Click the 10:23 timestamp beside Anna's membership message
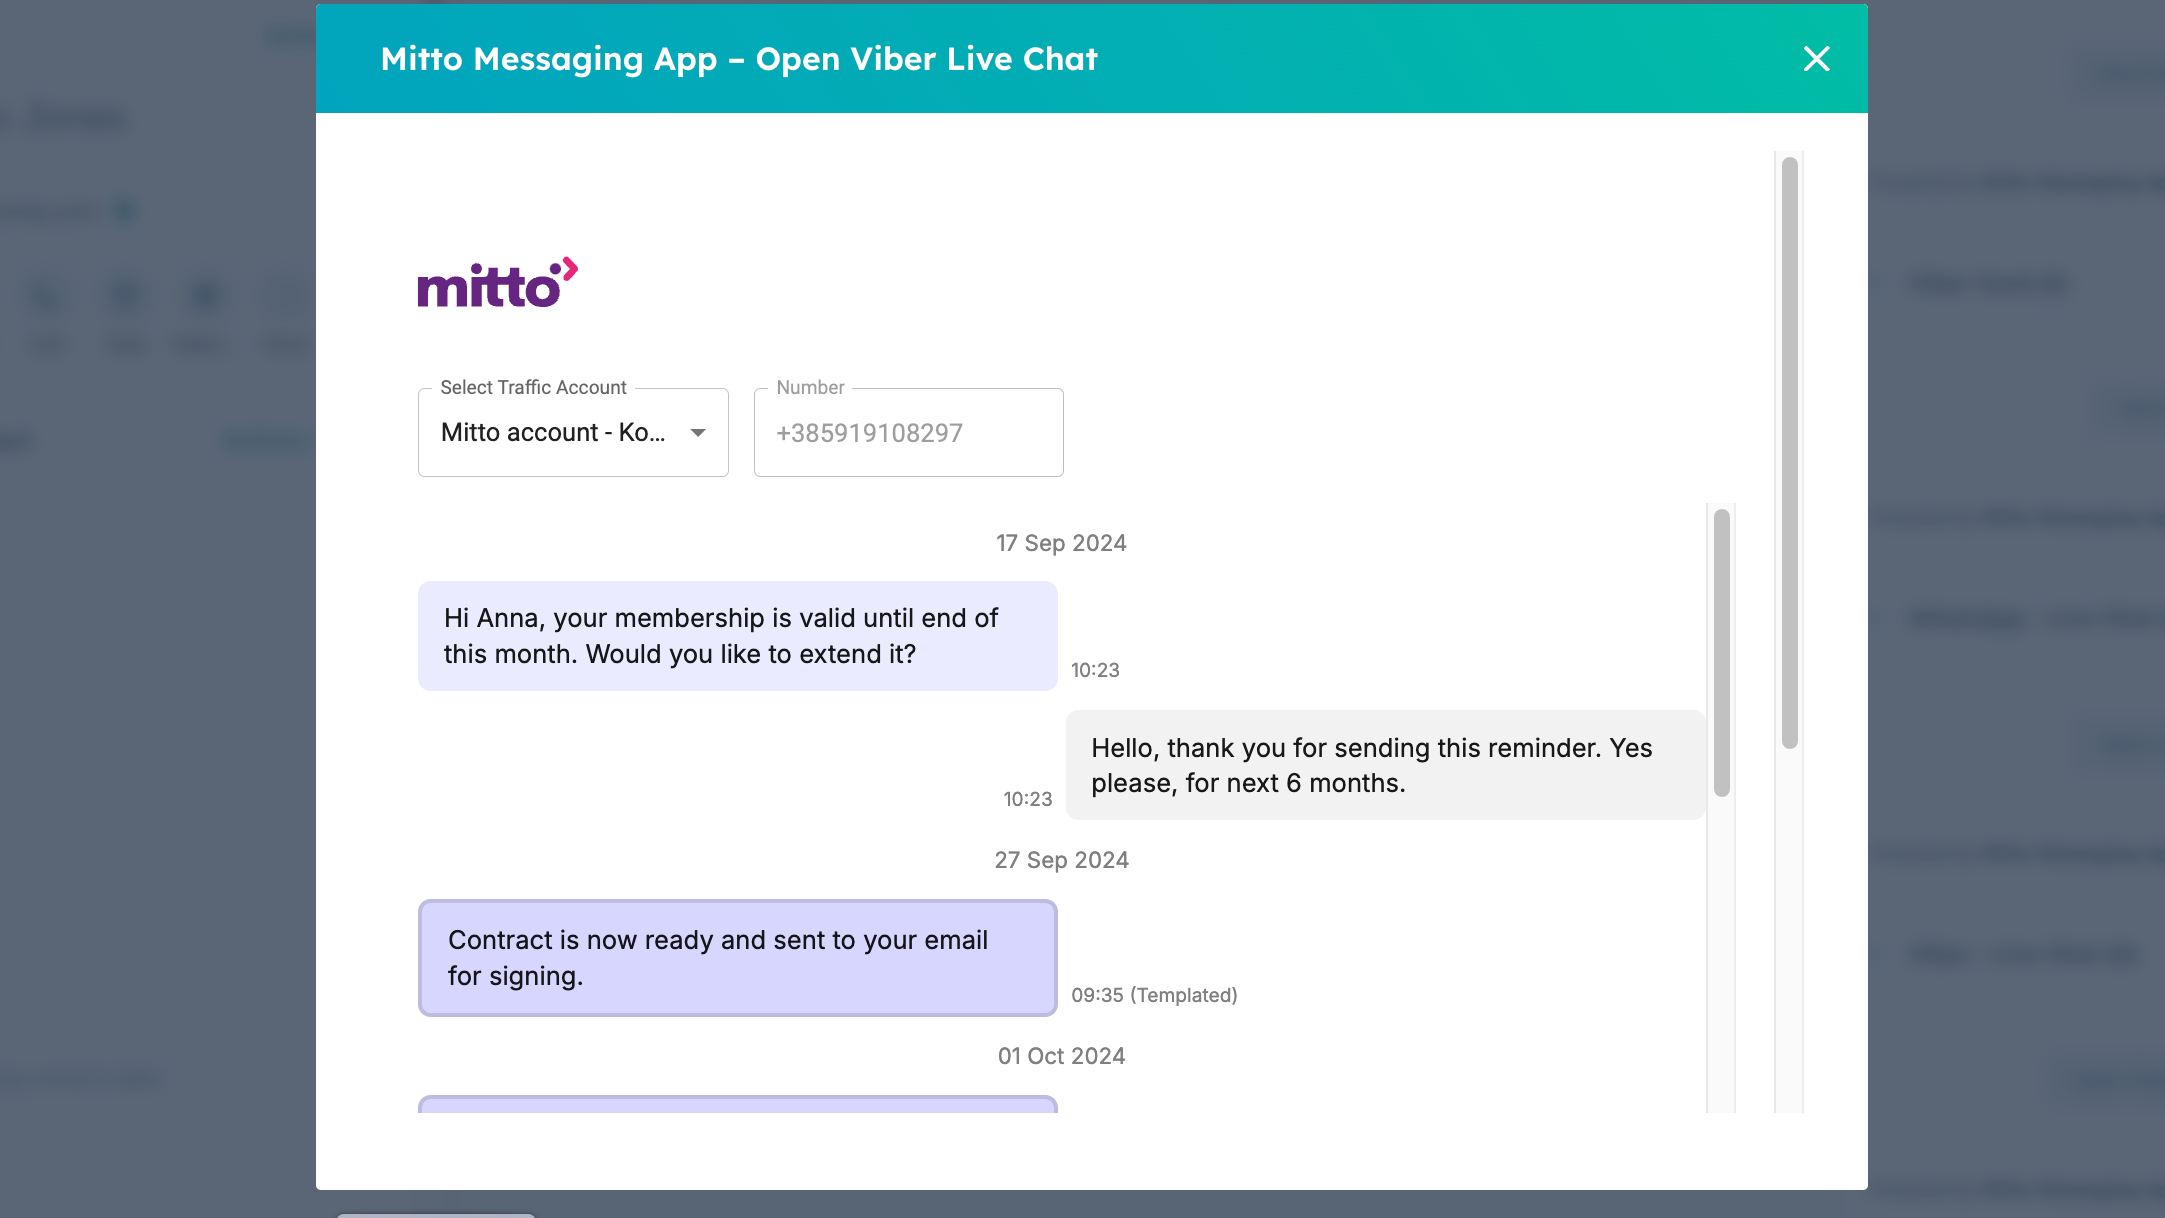This screenshot has width=2165, height=1218. click(1095, 670)
